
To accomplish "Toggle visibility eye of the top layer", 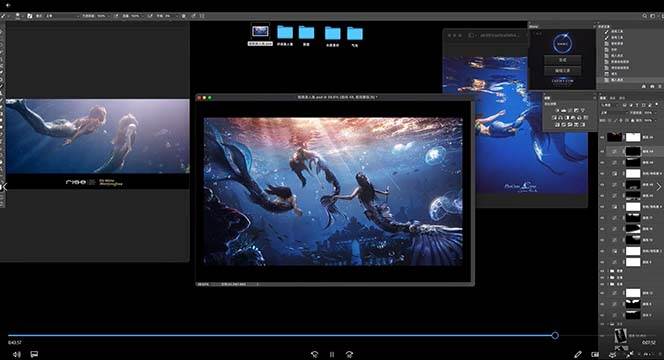I will click(603, 137).
